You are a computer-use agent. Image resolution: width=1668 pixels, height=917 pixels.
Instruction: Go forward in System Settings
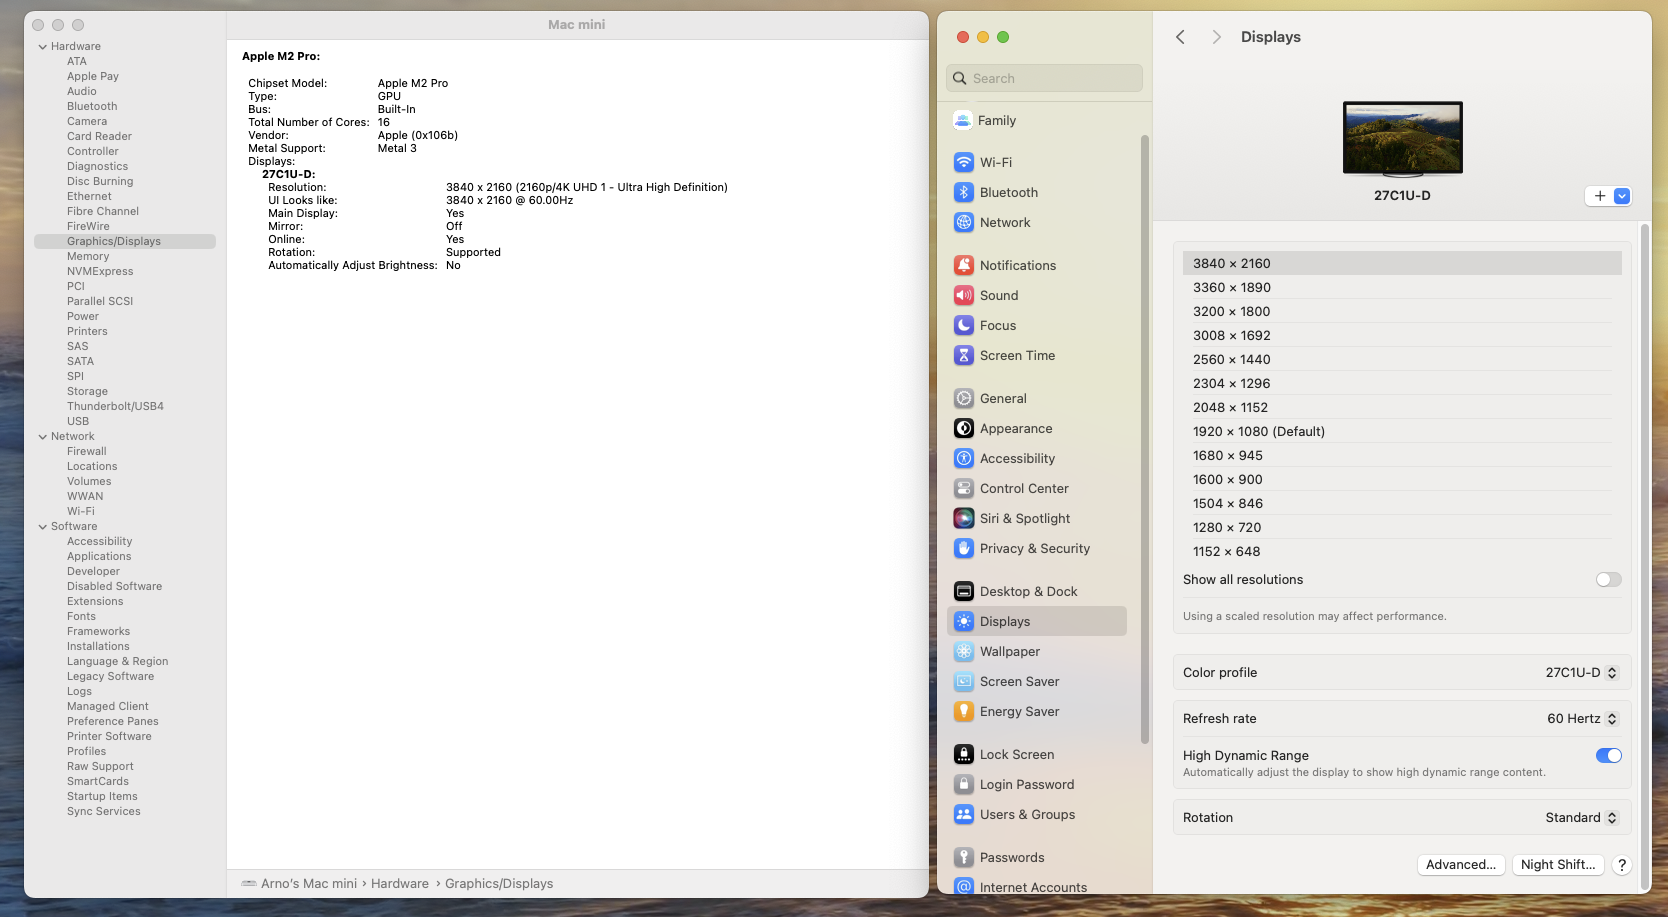click(x=1216, y=37)
